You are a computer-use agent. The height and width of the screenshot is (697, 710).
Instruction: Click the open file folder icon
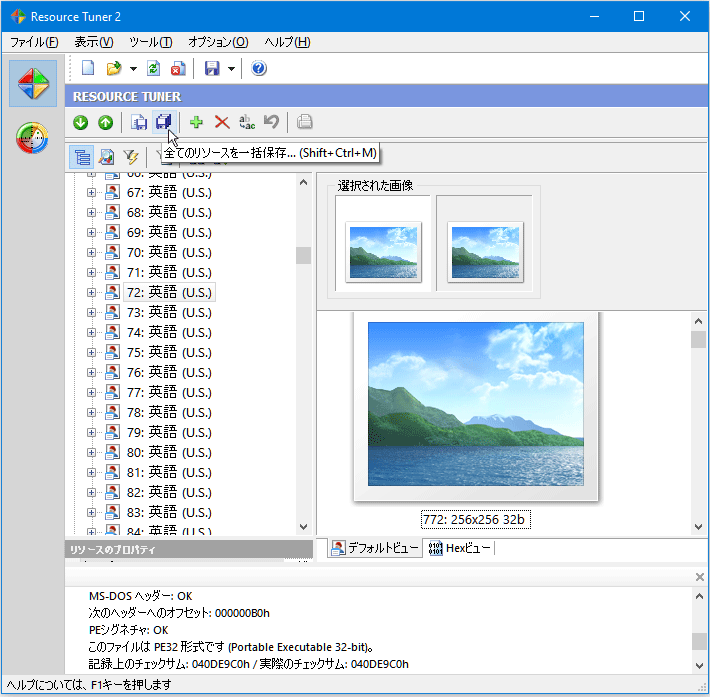click(x=113, y=68)
